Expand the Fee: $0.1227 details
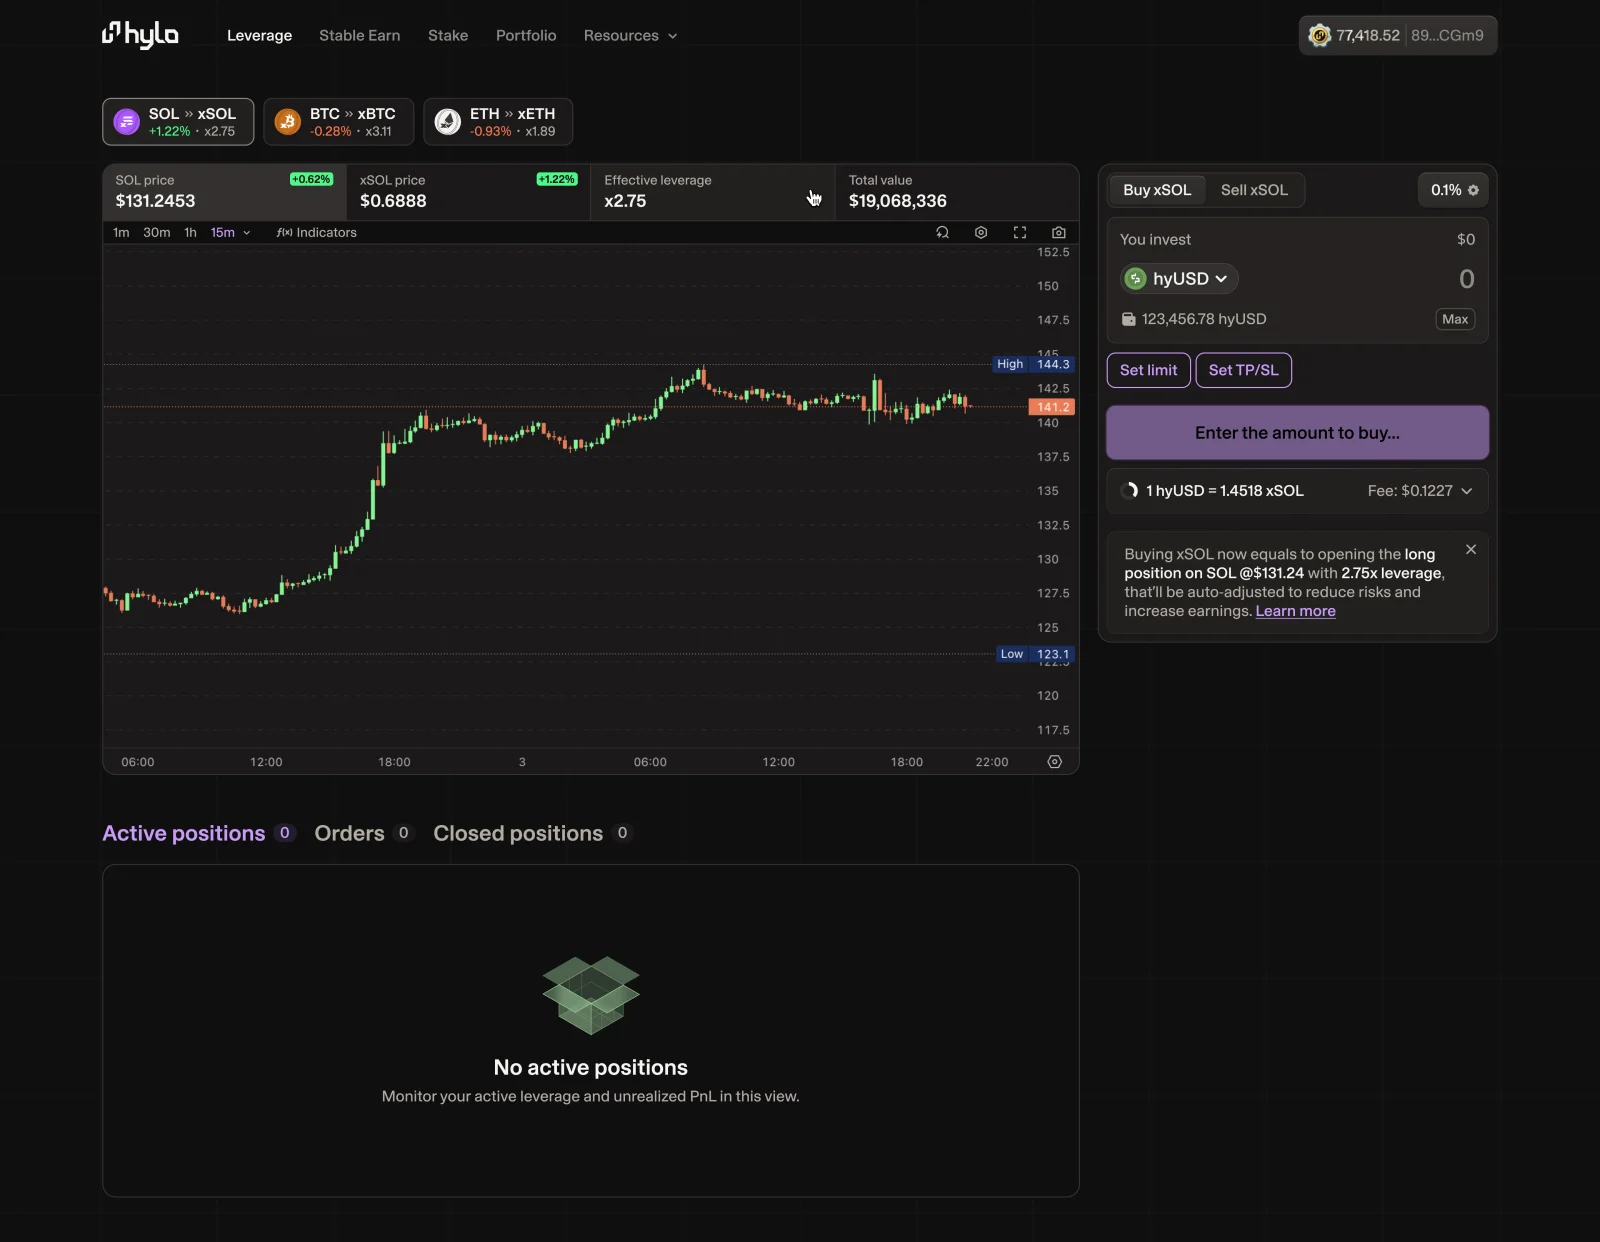This screenshot has width=1600, height=1242. pos(1420,491)
